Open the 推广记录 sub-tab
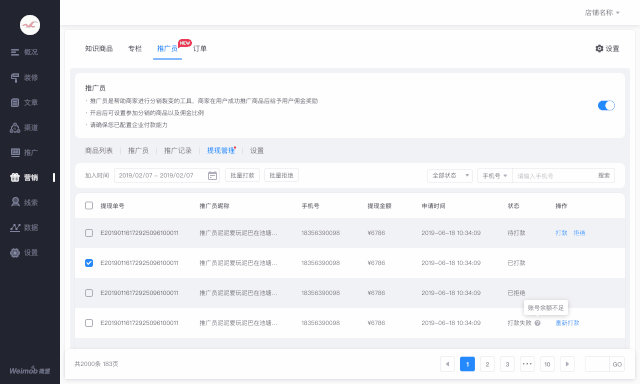 tap(178, 151)
